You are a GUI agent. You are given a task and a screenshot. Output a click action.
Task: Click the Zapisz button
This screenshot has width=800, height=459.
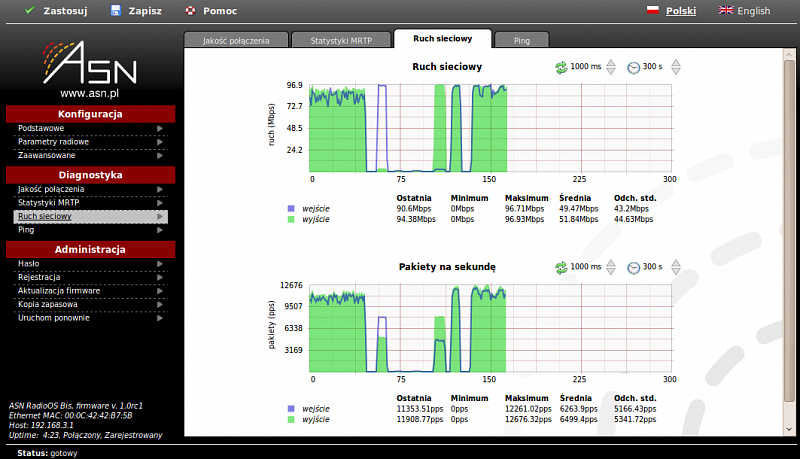(x=136, y=11)
